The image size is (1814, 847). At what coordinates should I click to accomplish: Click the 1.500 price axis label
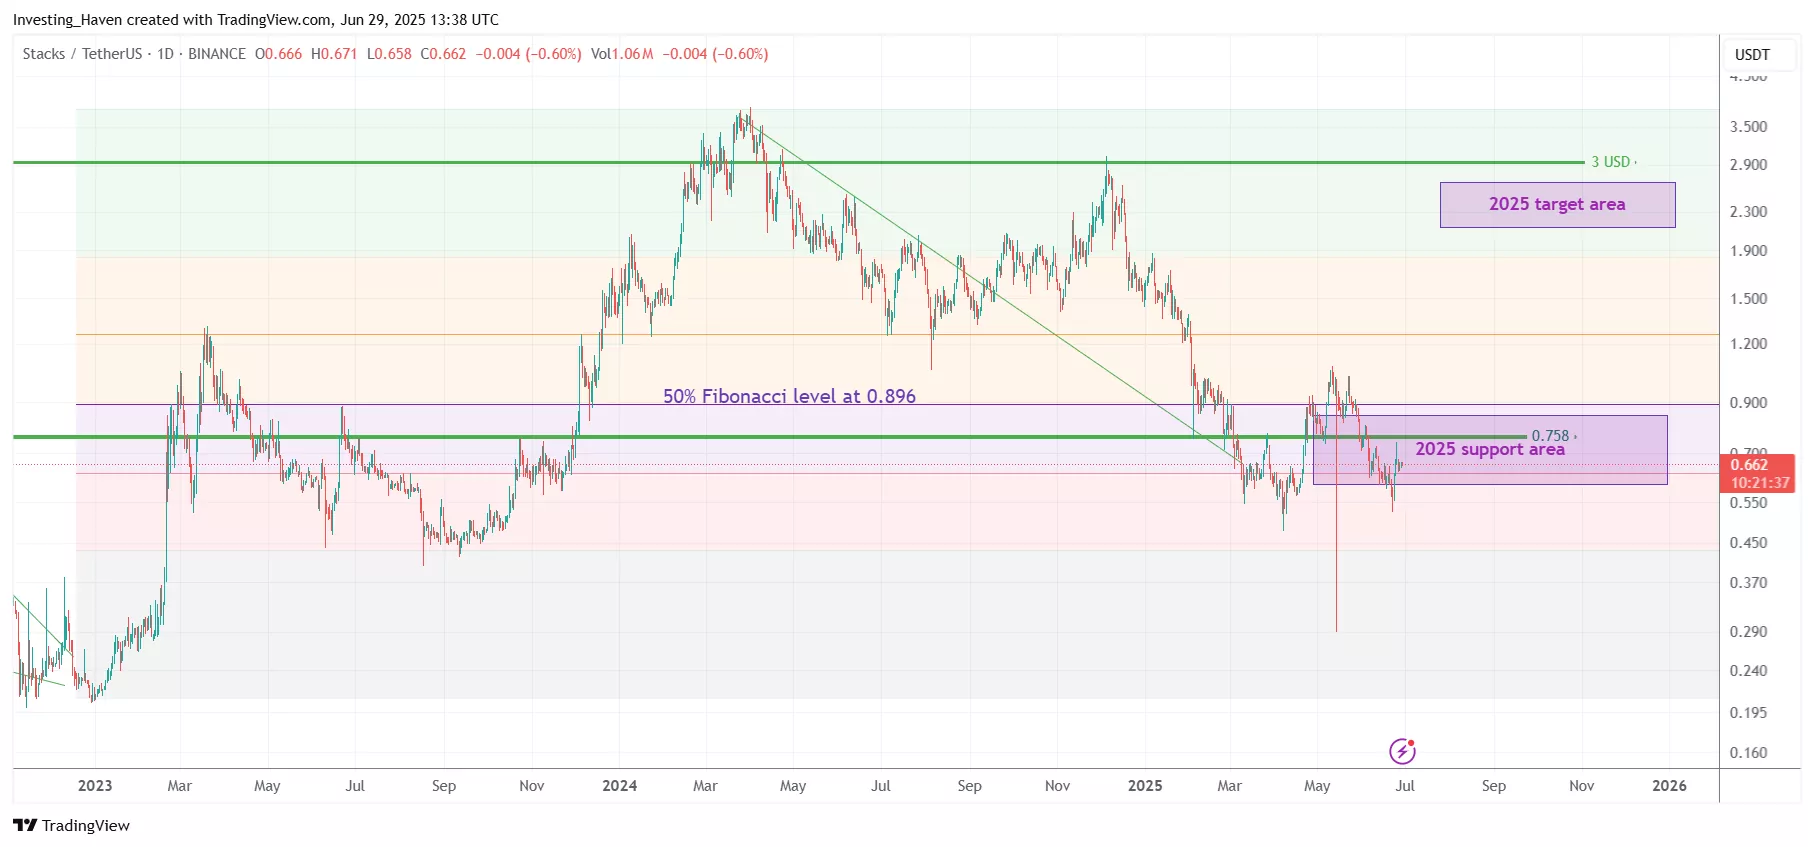pyautogui.click(x=1748, y=299)
